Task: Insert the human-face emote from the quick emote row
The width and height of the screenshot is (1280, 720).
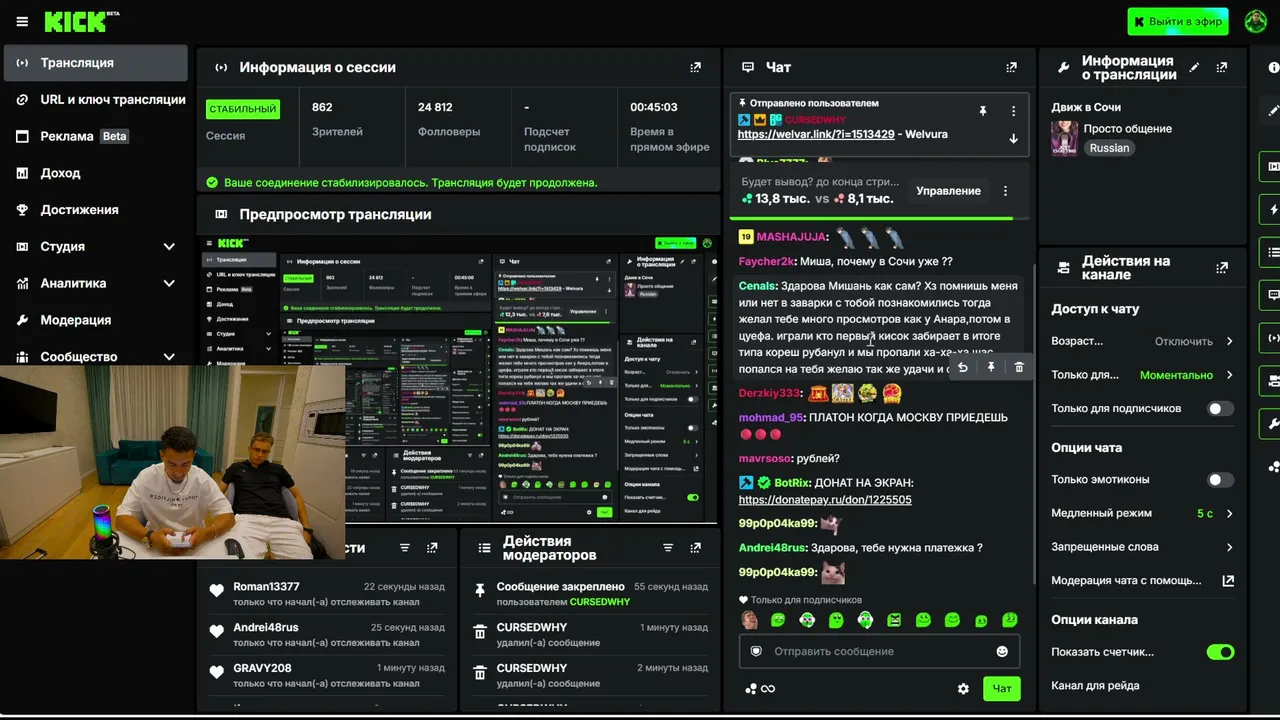Action: (x=749, y=620)
